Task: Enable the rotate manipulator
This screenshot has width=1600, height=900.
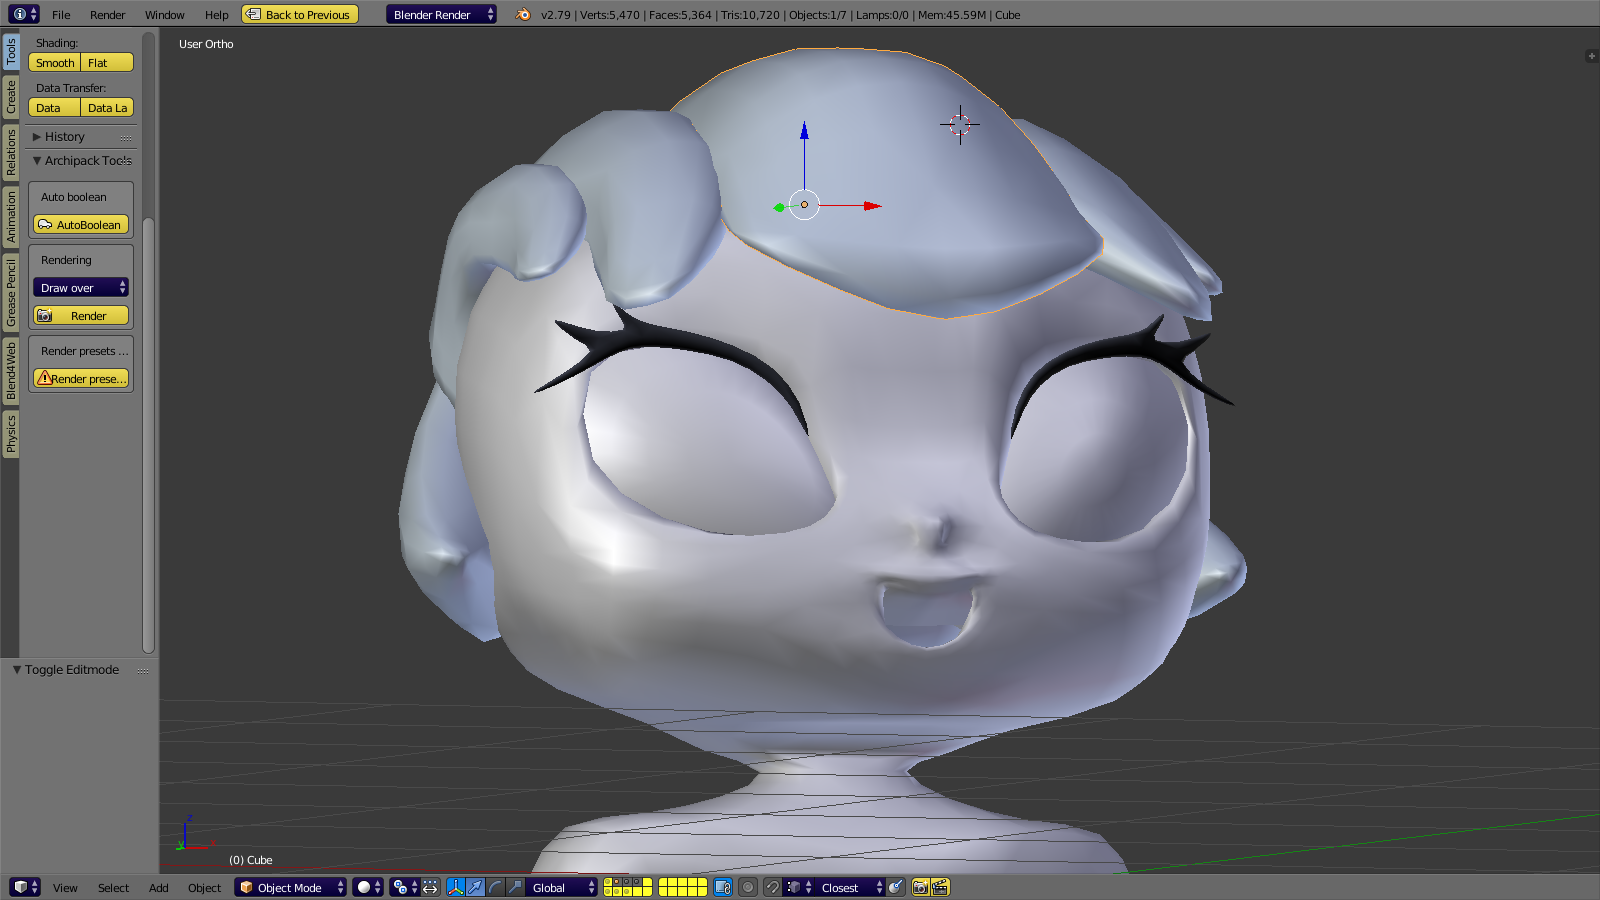Action: (x=495, y=887)
